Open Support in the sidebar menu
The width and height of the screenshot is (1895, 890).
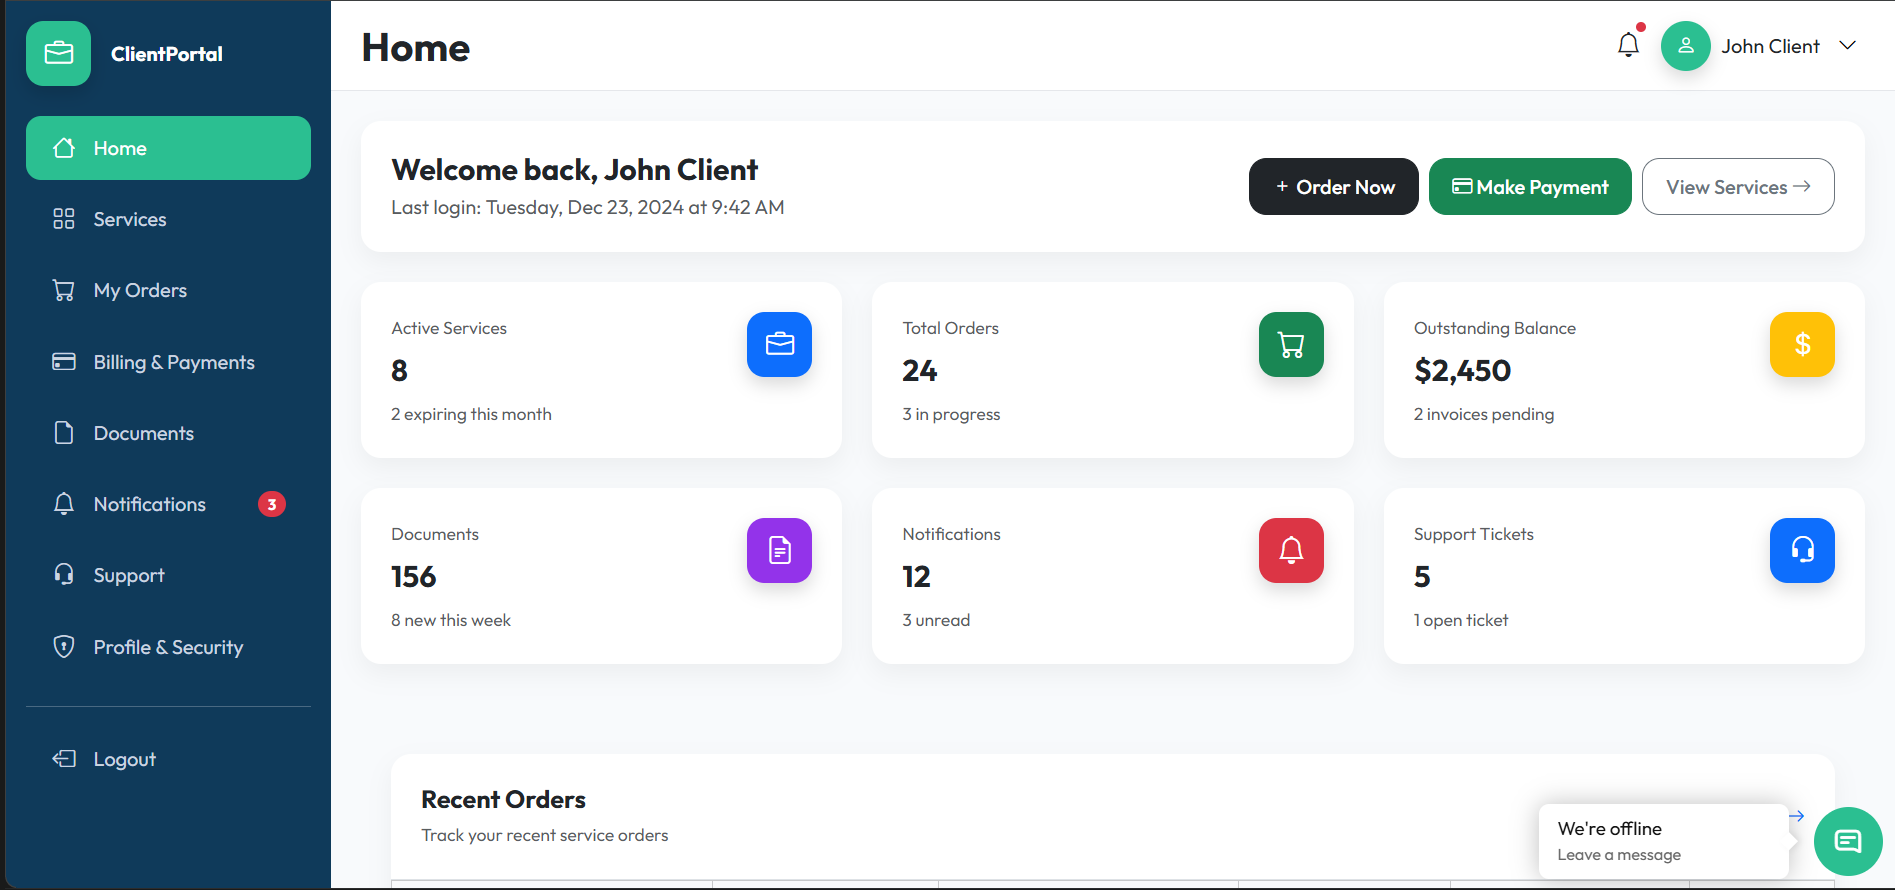168,575
